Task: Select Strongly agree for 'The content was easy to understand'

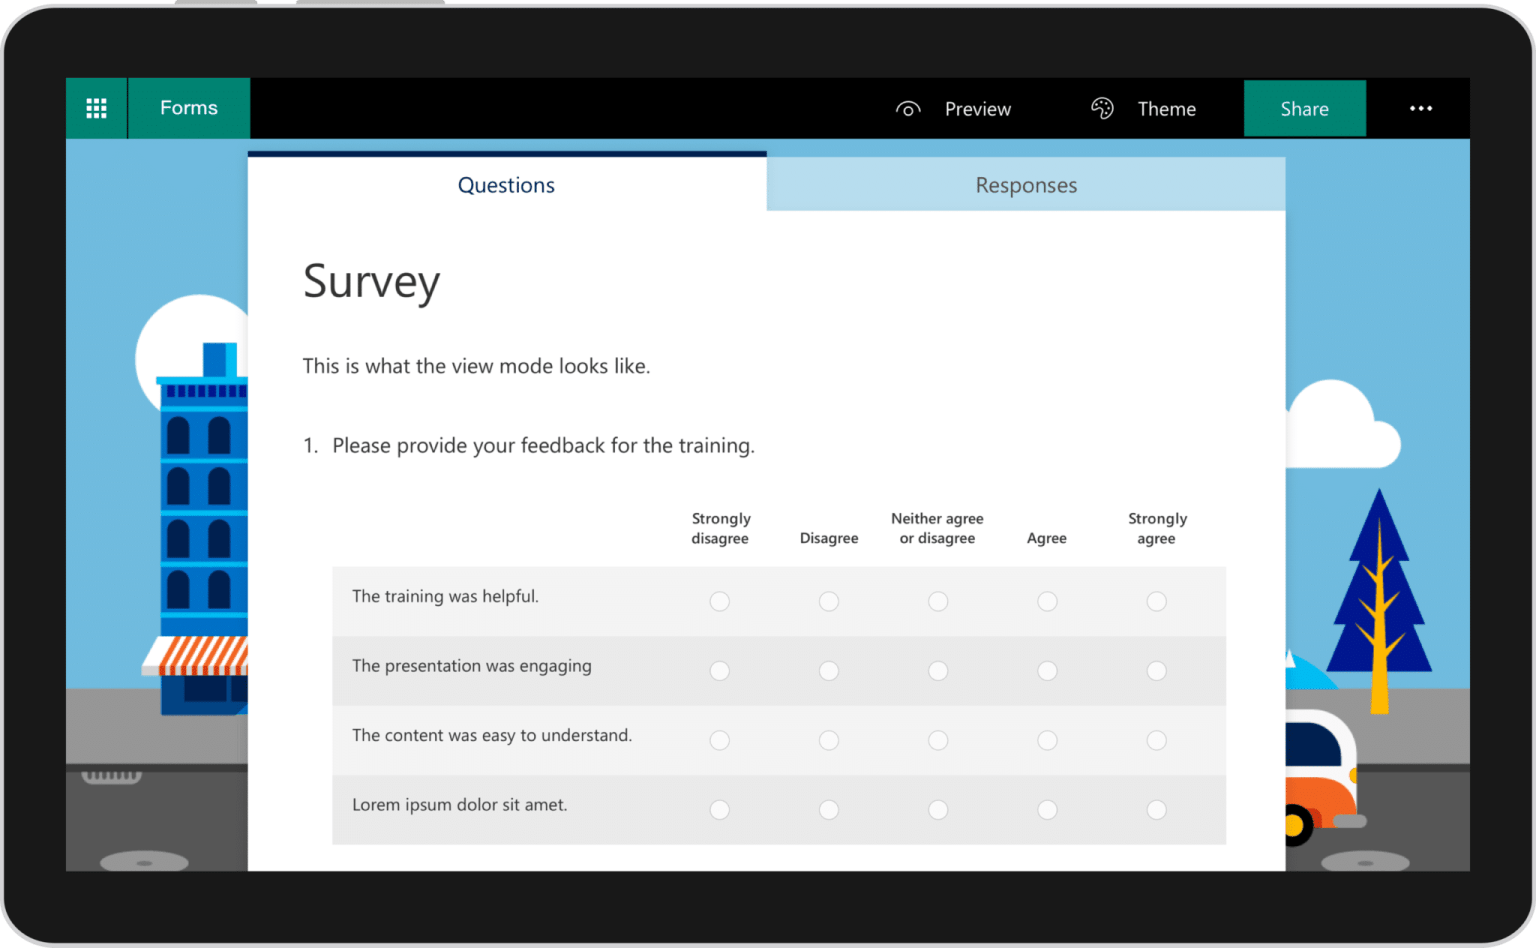Action: point(1156,740)
